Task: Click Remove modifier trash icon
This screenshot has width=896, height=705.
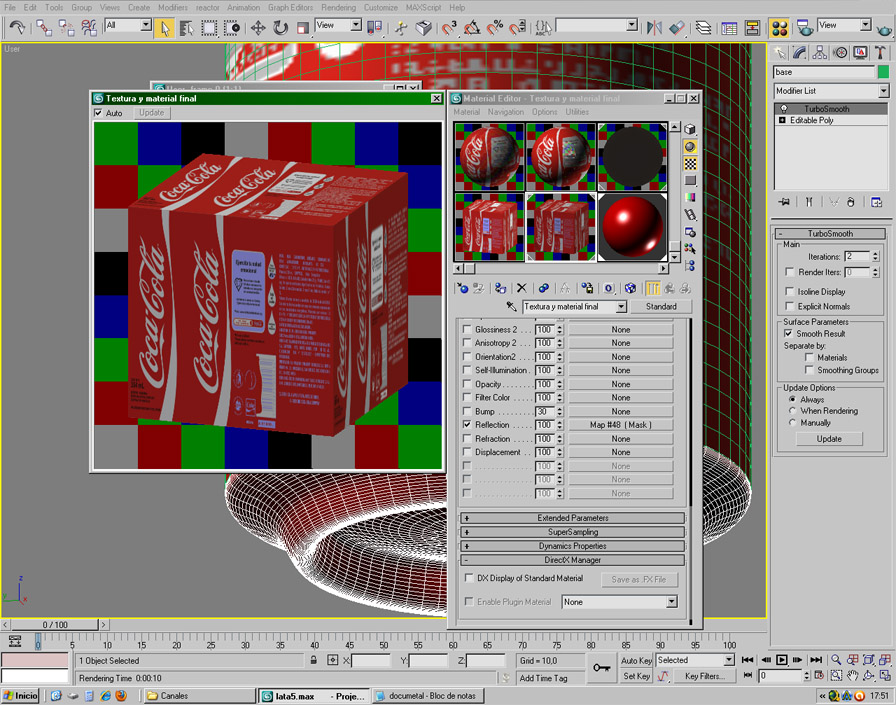Action: coord(851,202)
